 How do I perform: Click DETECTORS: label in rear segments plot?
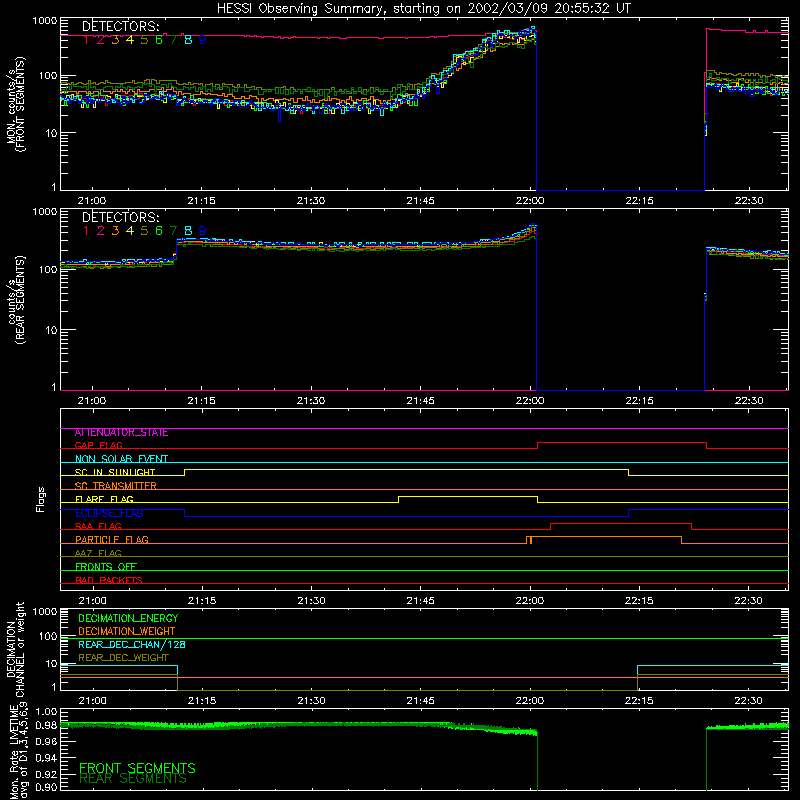coord(120,217)
